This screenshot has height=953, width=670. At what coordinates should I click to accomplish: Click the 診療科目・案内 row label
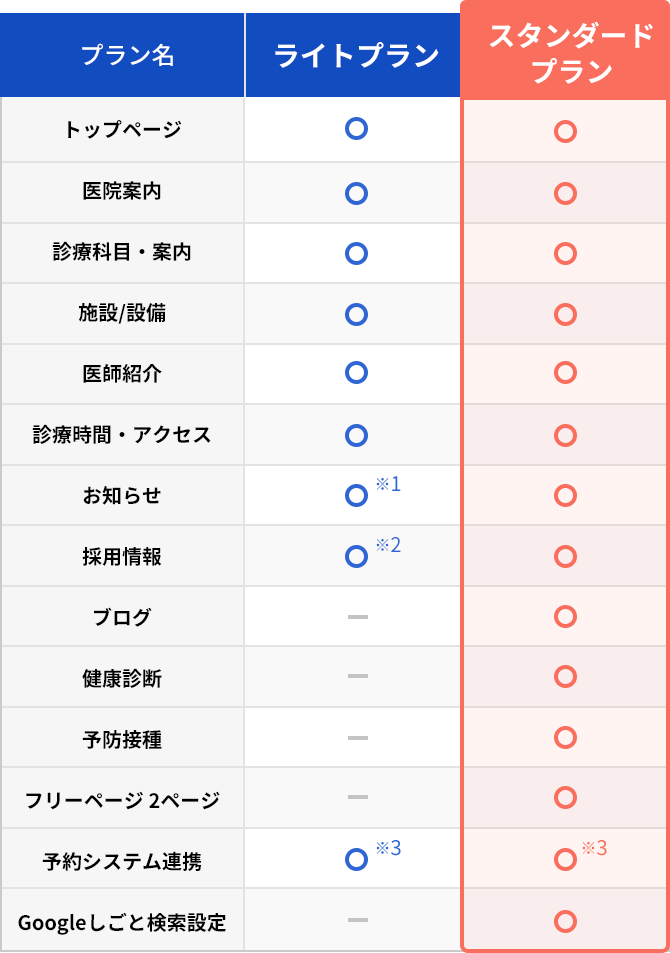pos(122,252)
